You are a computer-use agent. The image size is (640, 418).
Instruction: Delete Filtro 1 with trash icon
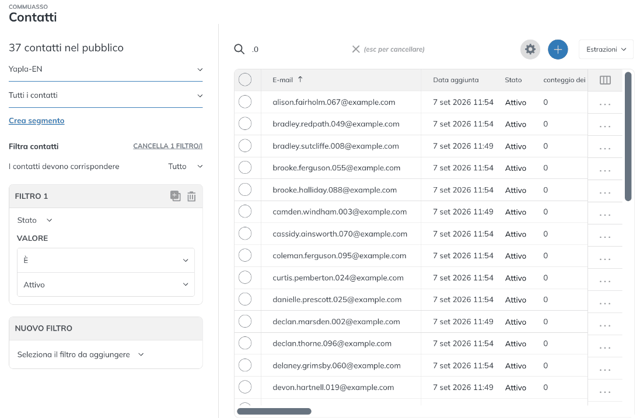(191, 196)
